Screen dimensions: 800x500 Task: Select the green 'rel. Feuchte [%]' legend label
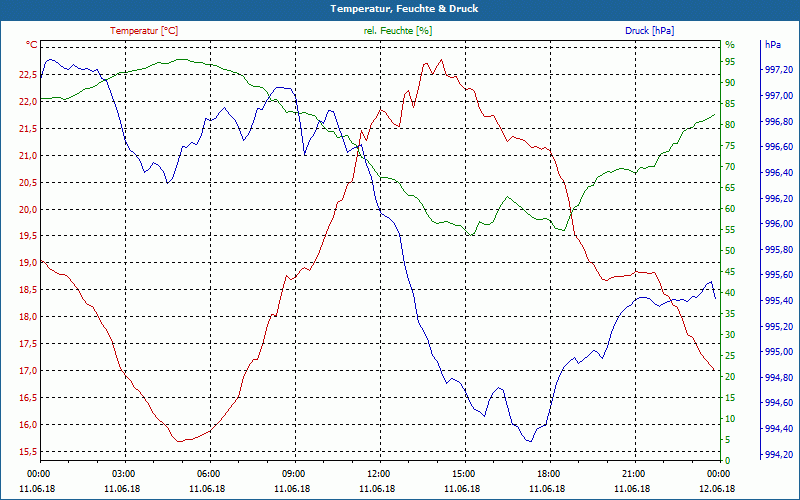[398, 31]
